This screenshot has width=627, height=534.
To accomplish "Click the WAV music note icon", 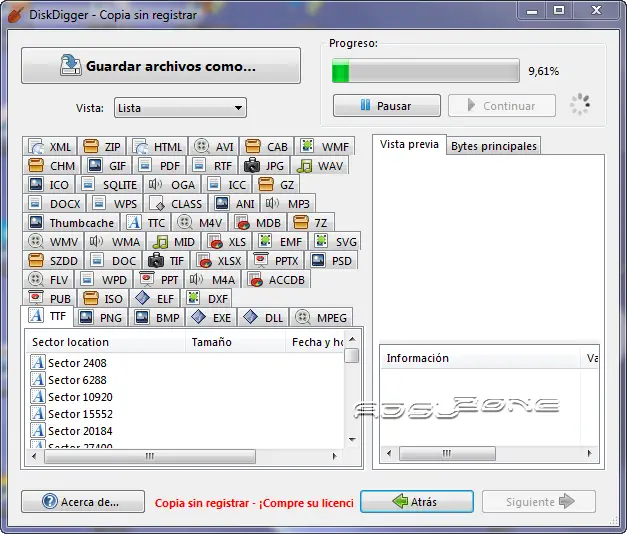I will point(304,165).
